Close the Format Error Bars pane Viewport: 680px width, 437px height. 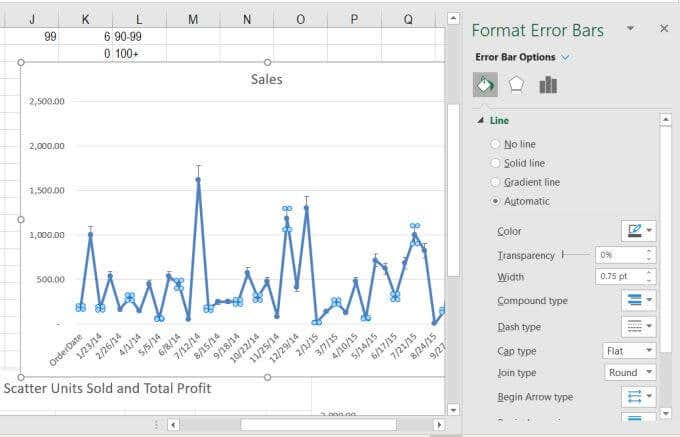point(664,29)
